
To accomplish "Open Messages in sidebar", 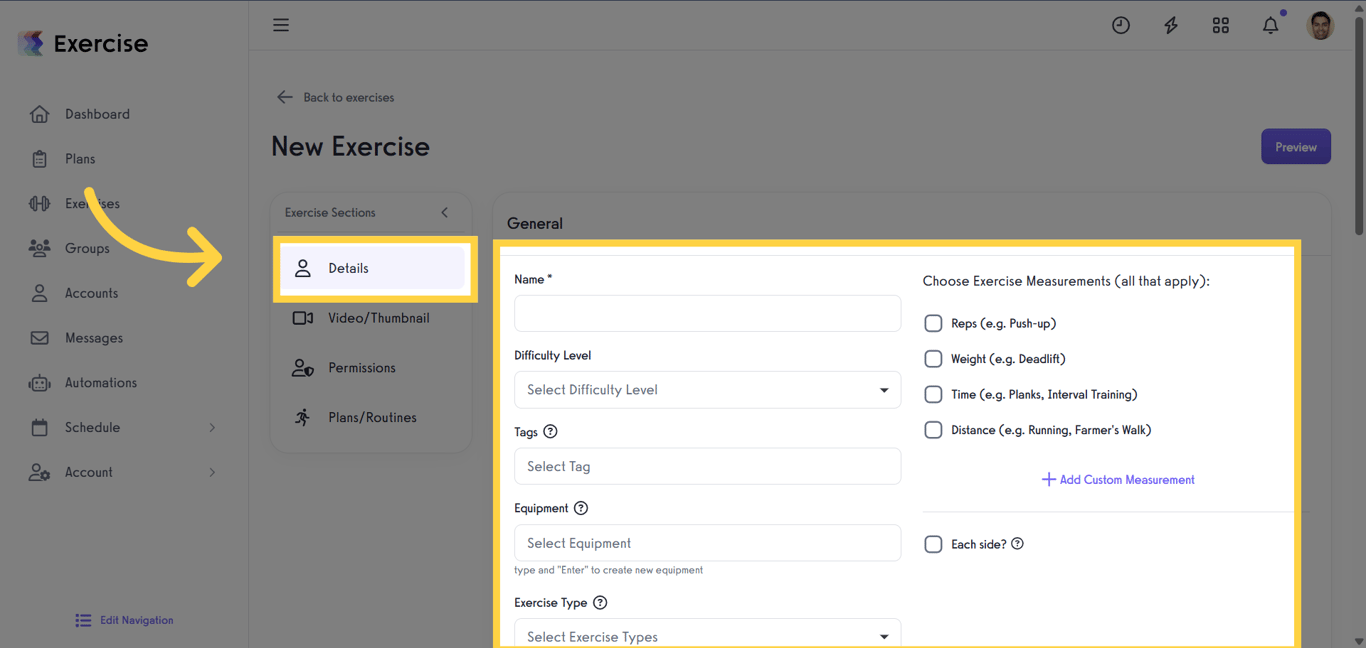I will click(x=94, y=338).
